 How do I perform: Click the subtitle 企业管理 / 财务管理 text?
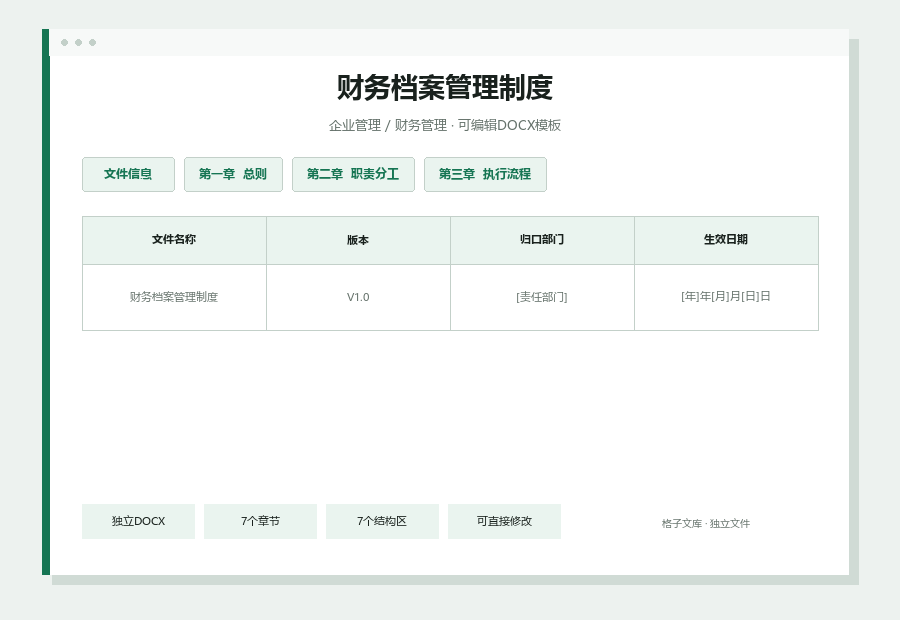pos(388,125)
